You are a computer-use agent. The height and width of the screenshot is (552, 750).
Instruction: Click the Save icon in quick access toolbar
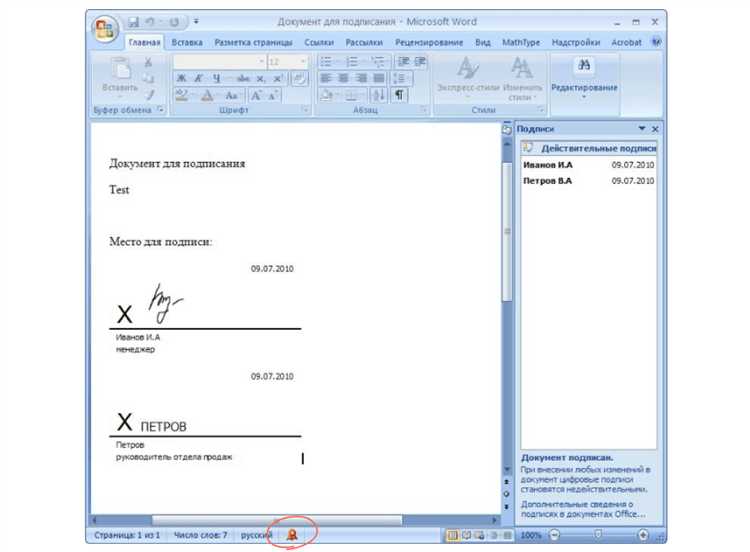click(134, 21)
